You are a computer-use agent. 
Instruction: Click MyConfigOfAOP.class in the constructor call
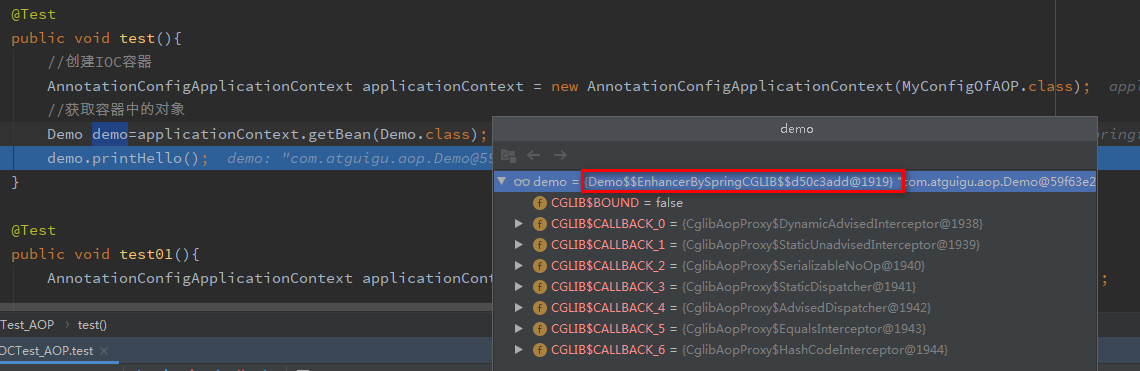(987, 86)
